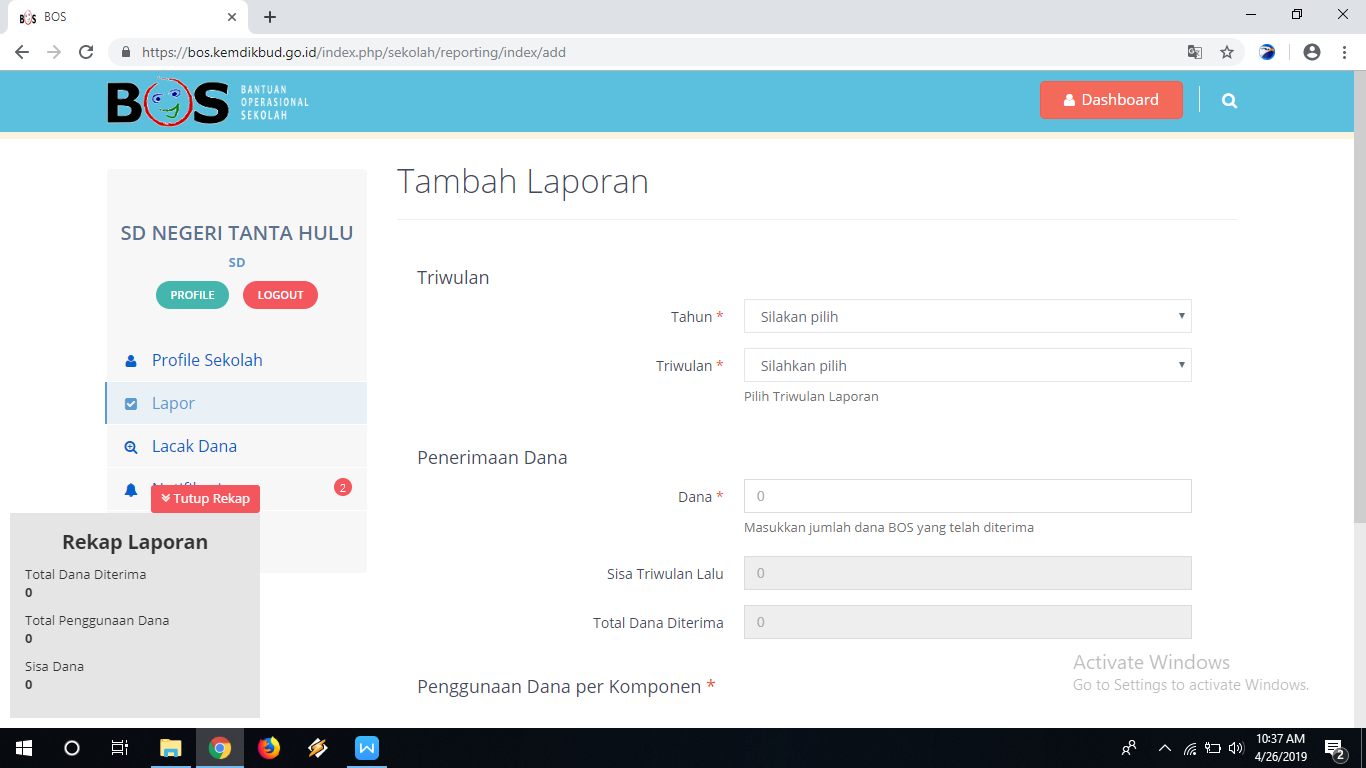1366x768 pixels.
Task: Bookmark the page with the star icon
Action: (x=1227, y=51)
